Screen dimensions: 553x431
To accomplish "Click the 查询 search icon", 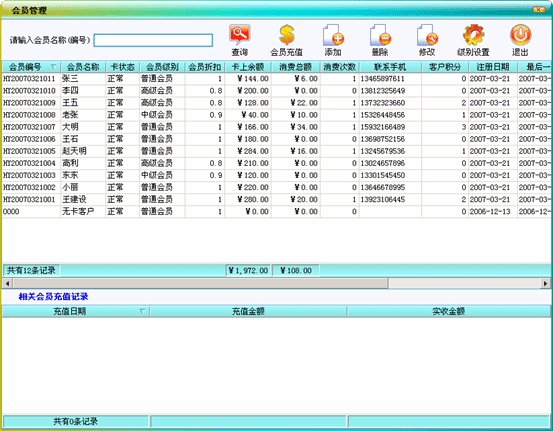I will click(x=240, y=34).
